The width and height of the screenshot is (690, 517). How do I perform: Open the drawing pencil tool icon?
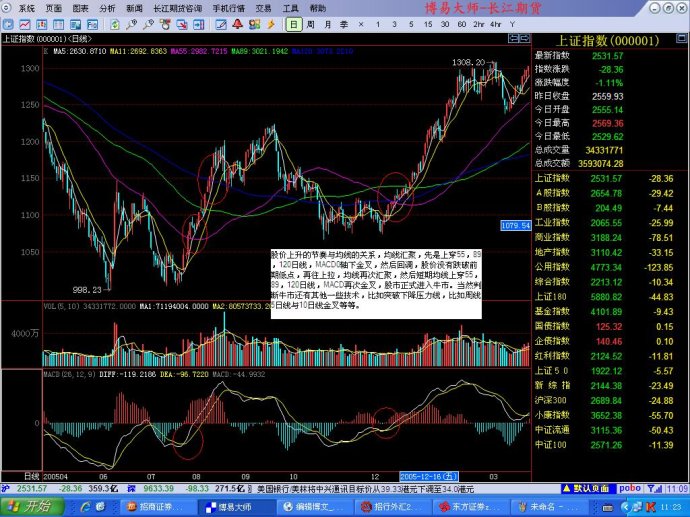[x=221, y=24]
